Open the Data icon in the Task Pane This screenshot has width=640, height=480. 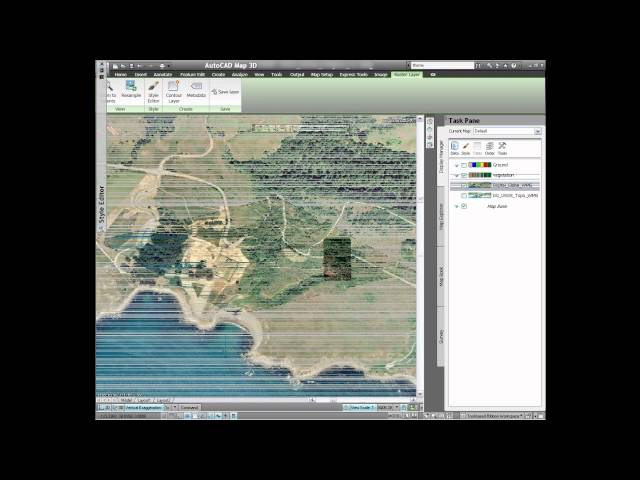pos(454,148)
